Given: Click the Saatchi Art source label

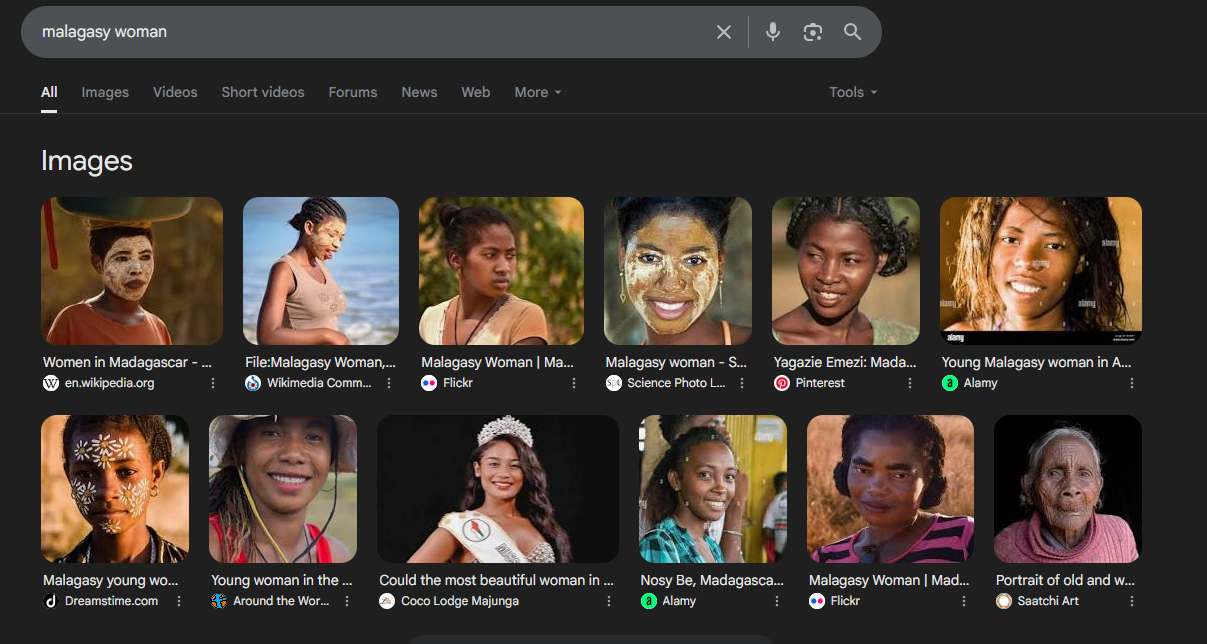Looking at the screenshot, I should pyautogui.click(x=1048, y=601).
